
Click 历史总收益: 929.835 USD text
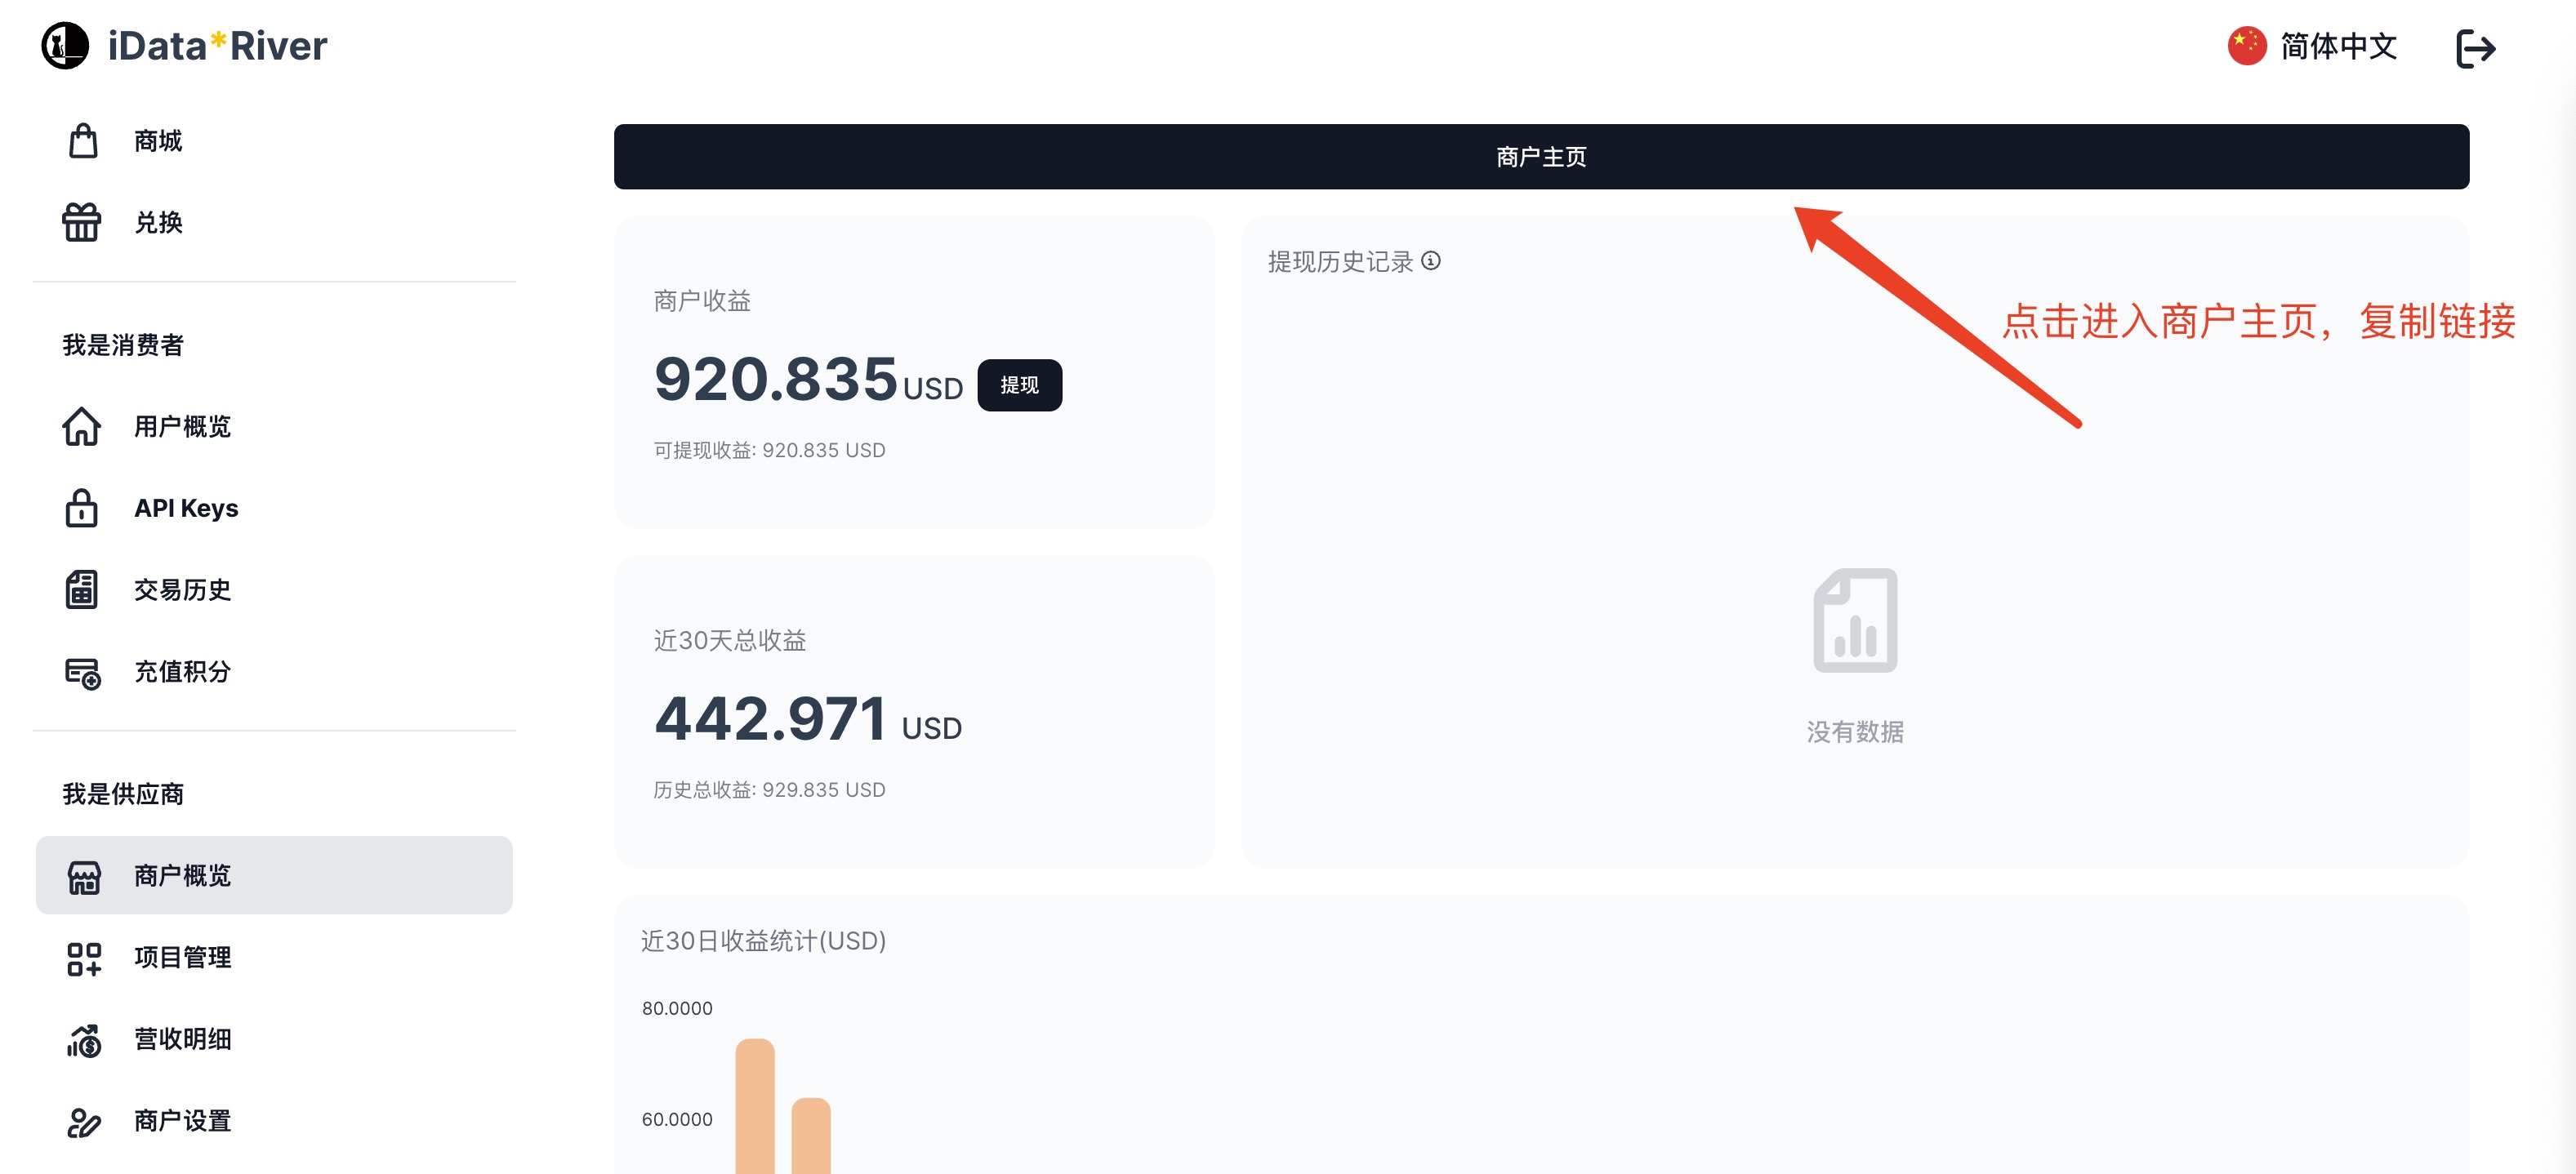click(x=769, y=790)
